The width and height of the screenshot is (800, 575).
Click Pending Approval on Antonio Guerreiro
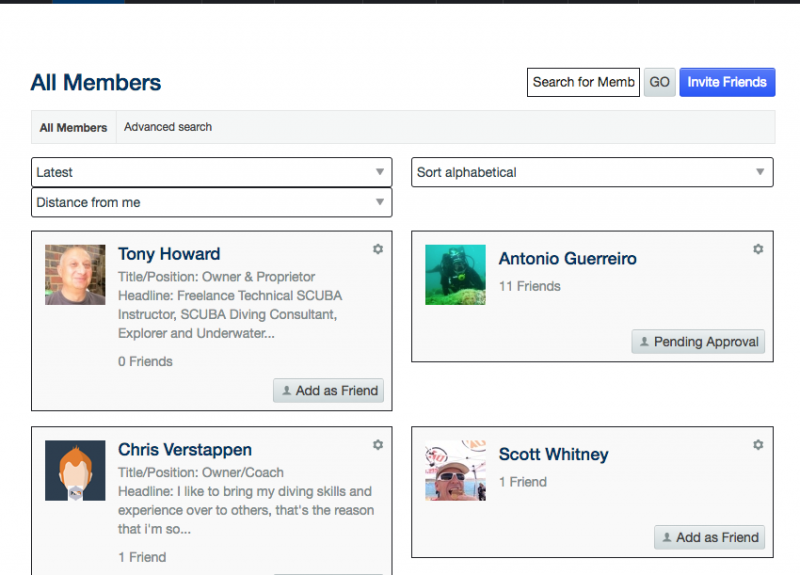click(x=698, y=341)
